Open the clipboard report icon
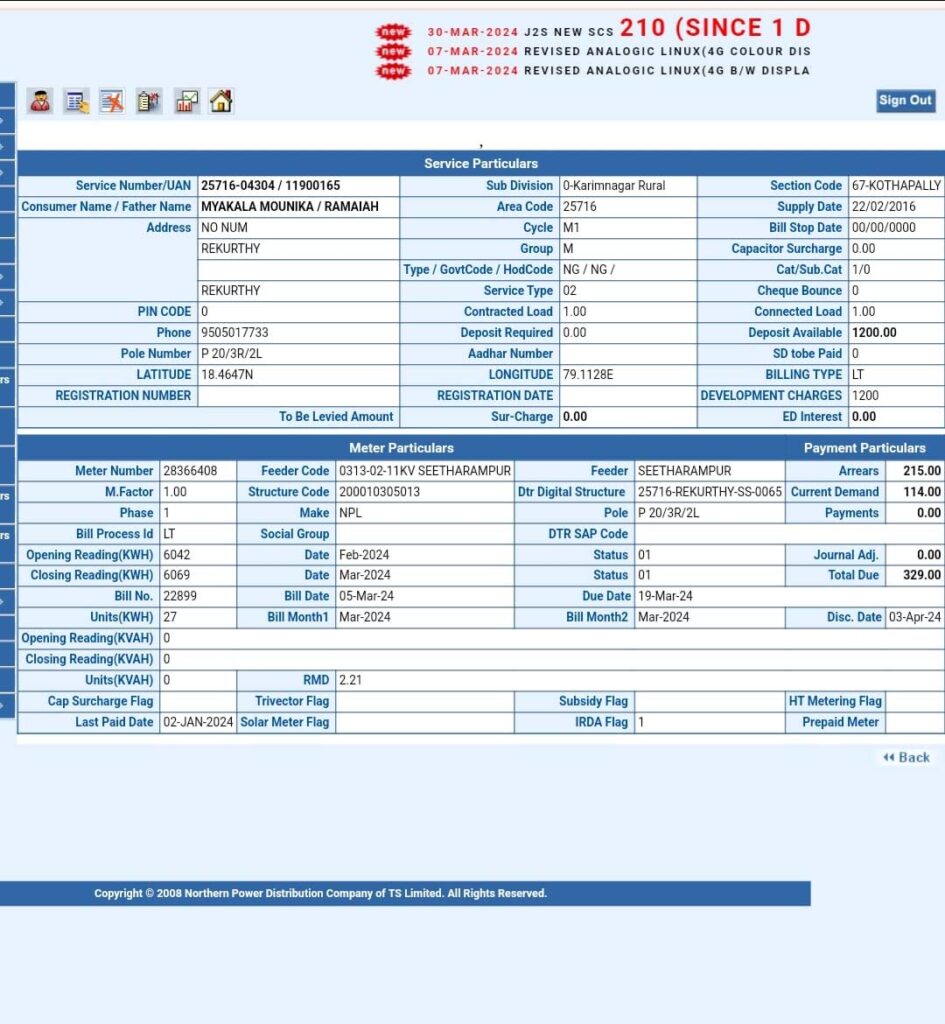 pos(149,101)
